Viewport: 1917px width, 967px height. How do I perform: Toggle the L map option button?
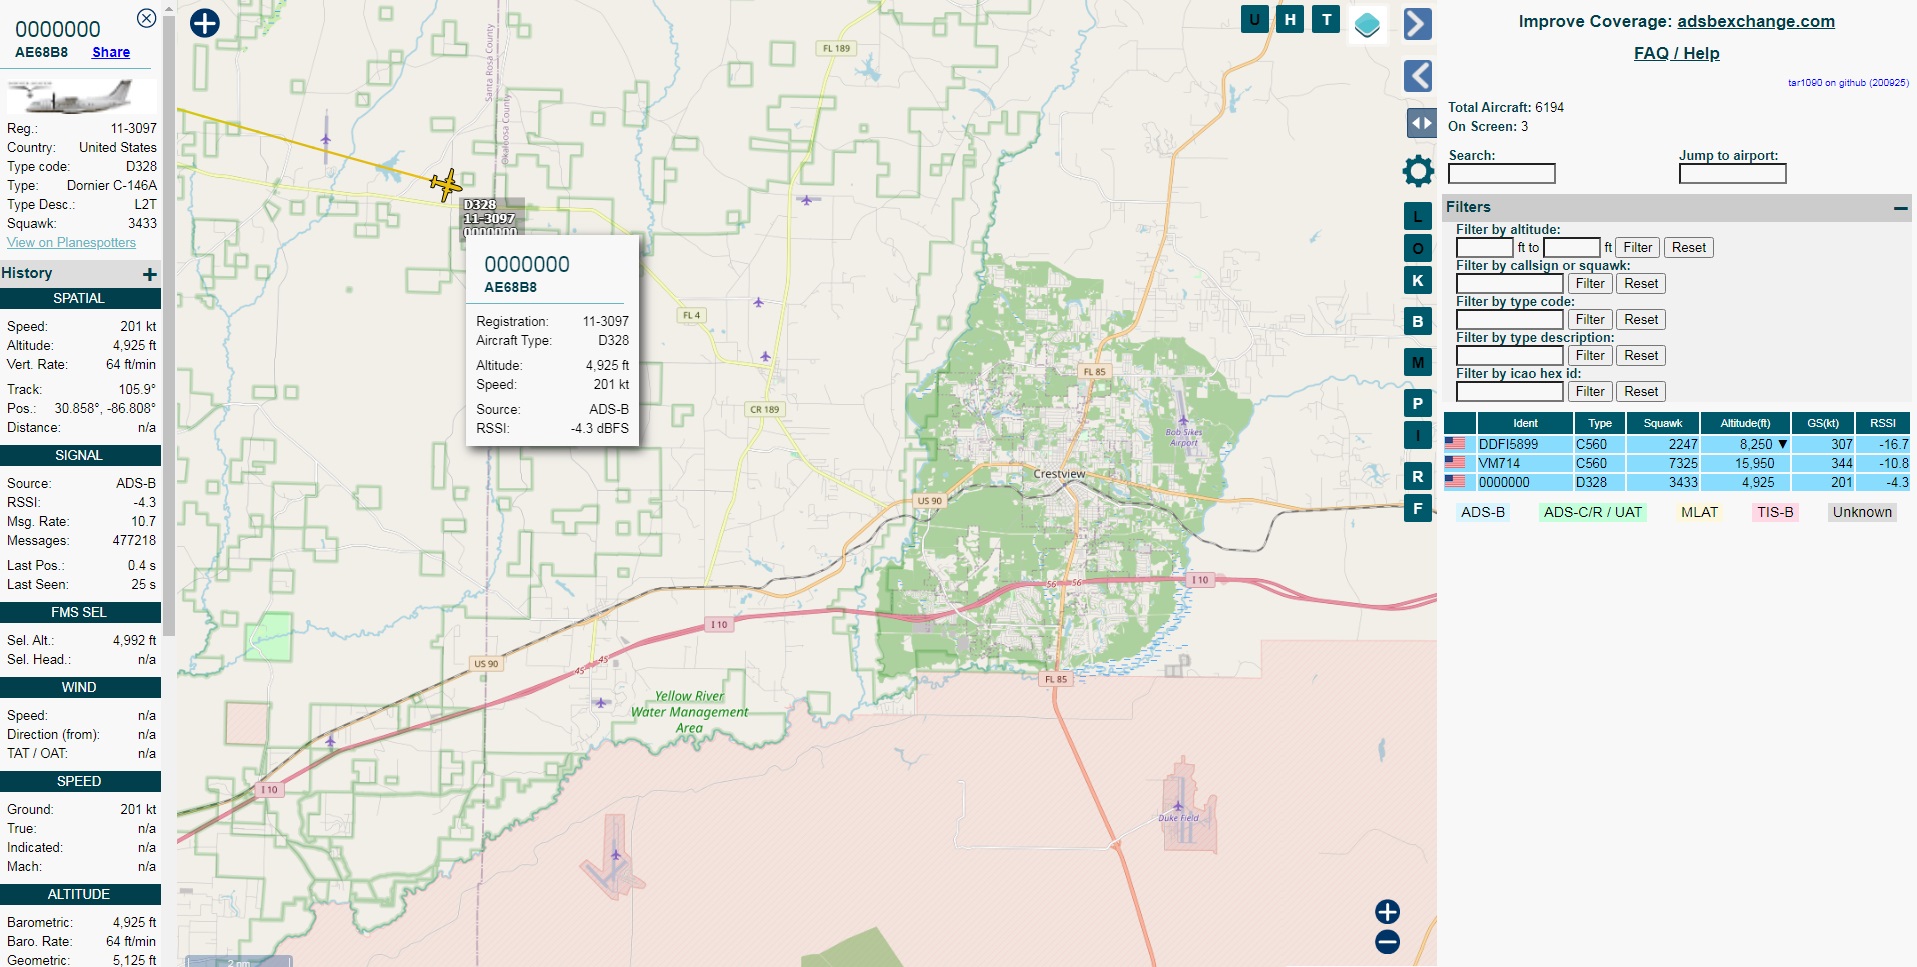coord(1418,216)
